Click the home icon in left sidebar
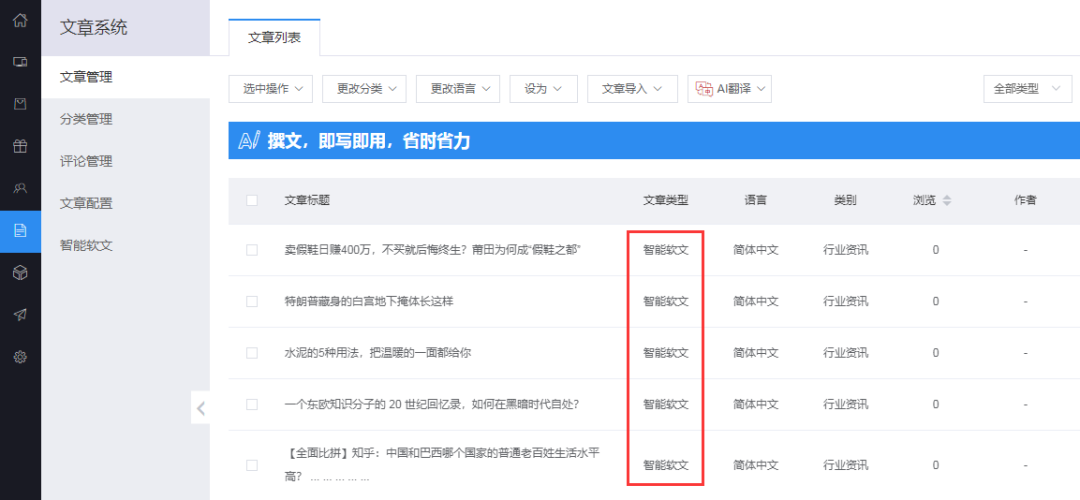Viewport: 1080px width, 500px height. point(20,19)
